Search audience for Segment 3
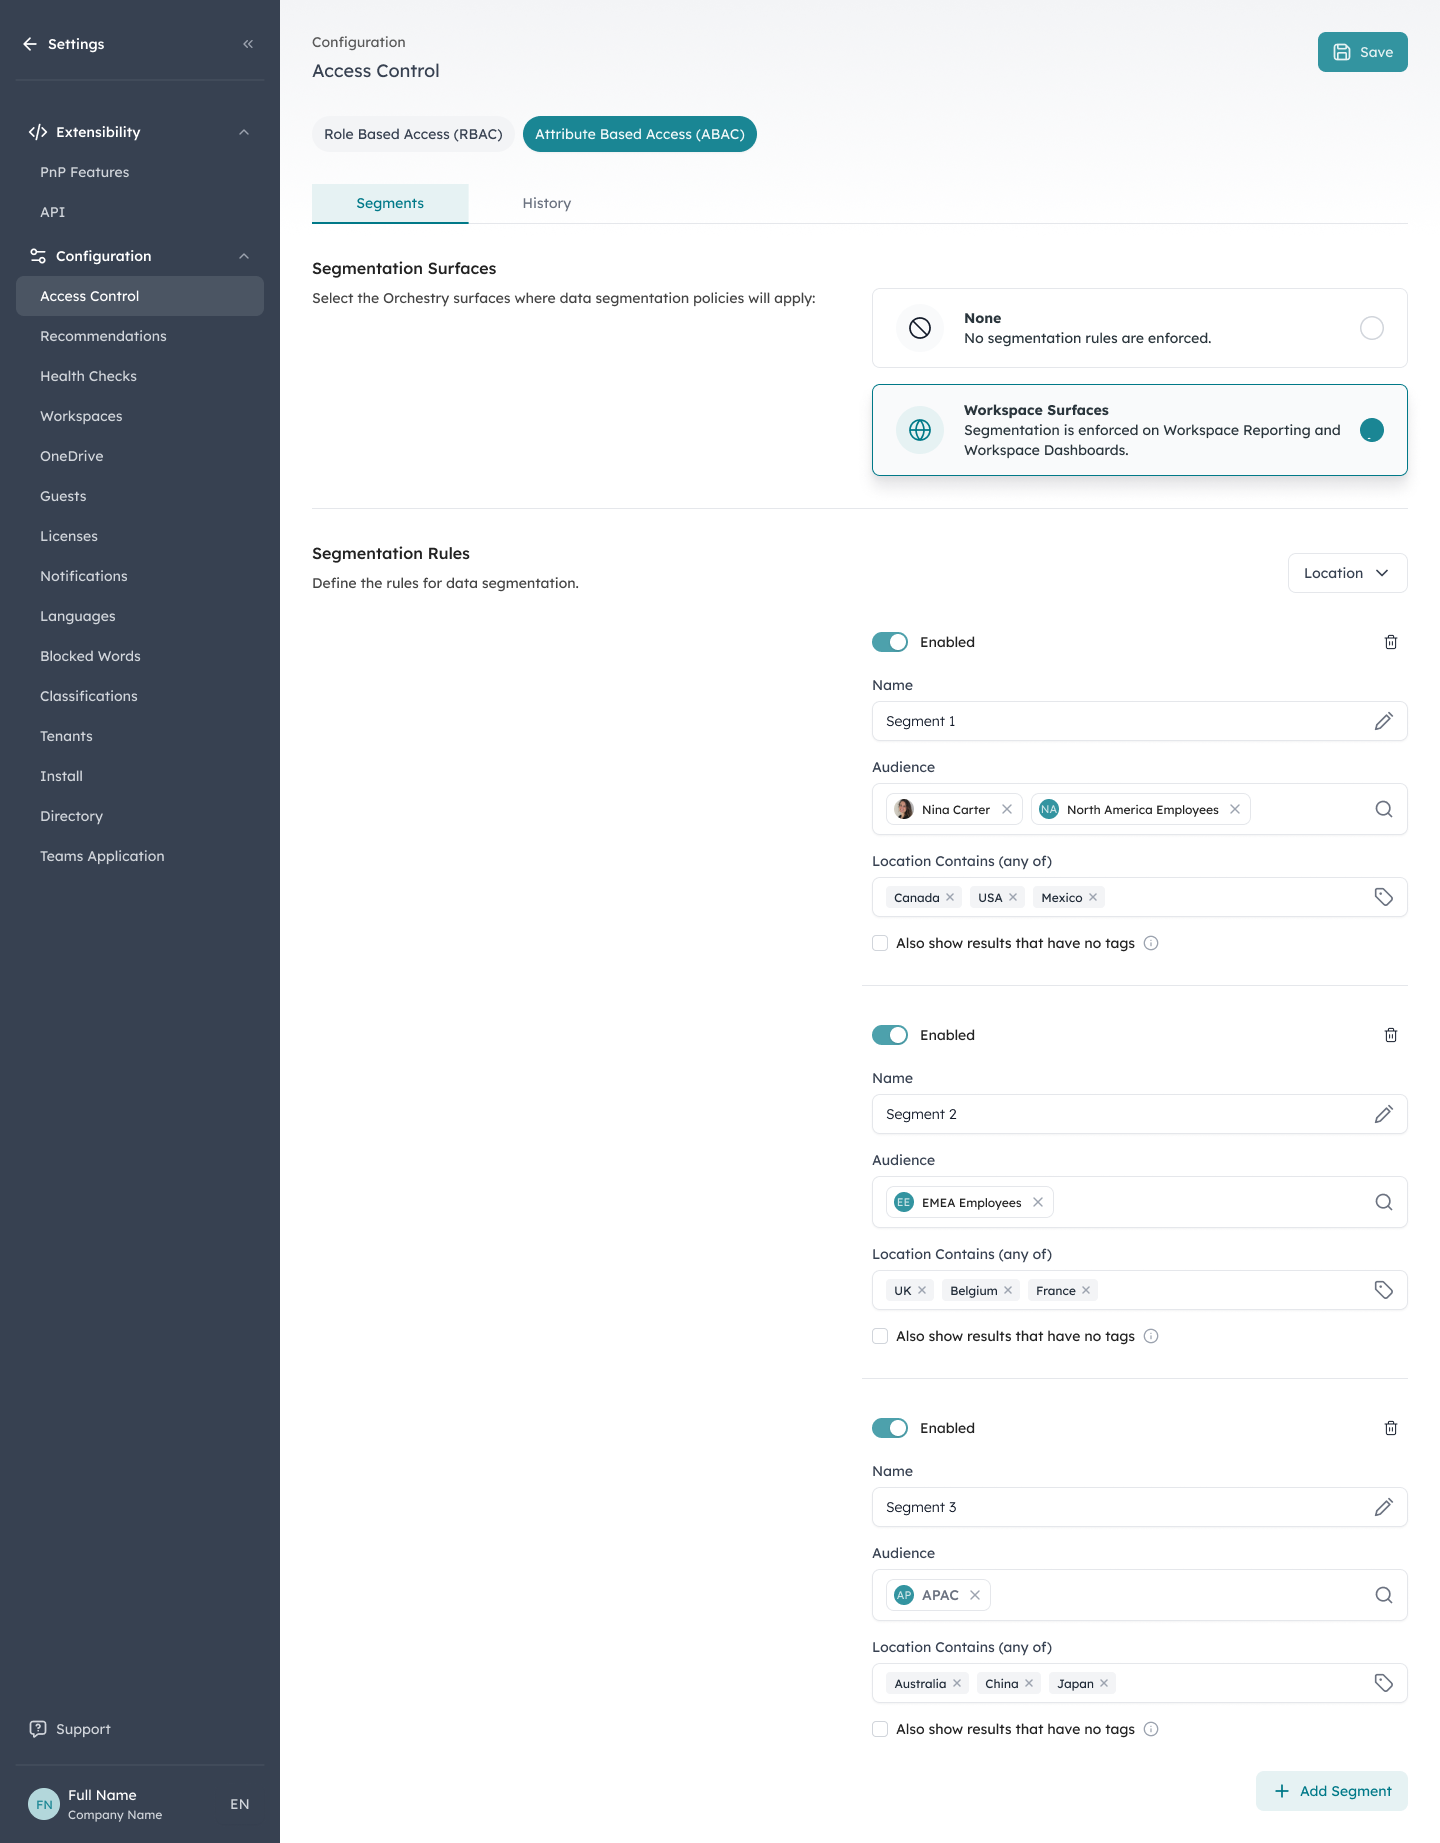Viewport: 1440px width, 1843px height. click(1384, 1595)
